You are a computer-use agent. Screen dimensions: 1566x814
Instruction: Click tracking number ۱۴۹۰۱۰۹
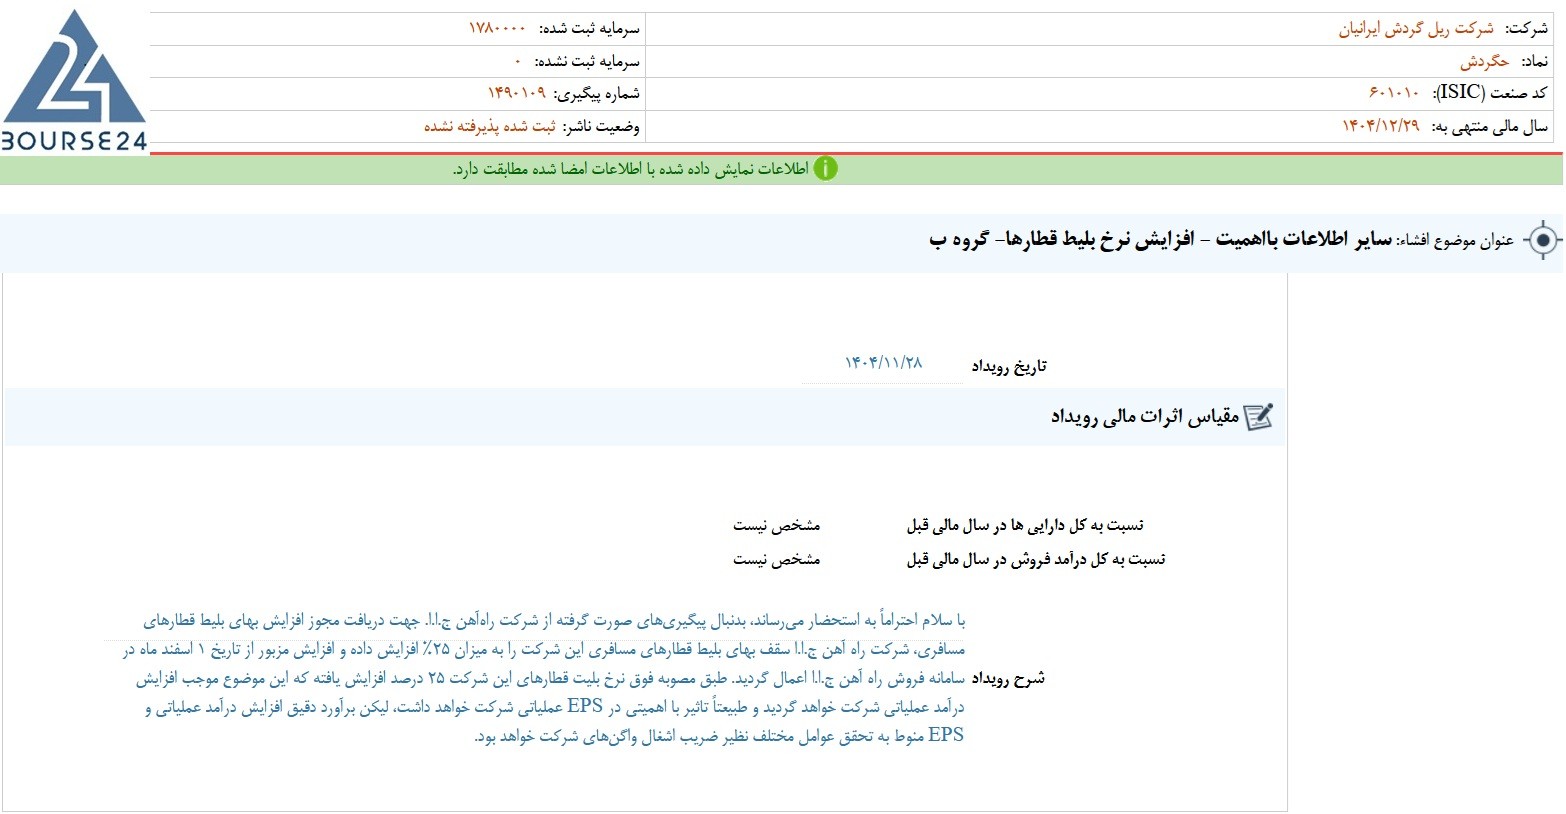pos(517,93)
